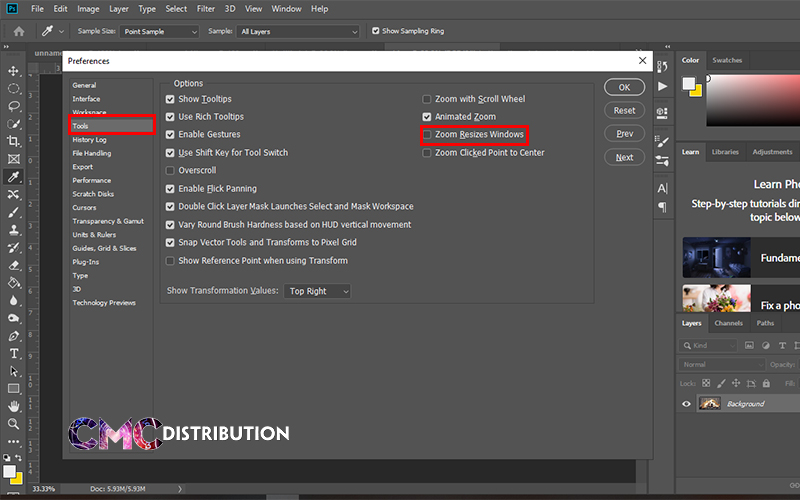Select the Zoom tool
The image size is (800, 500).
(14, 424)
